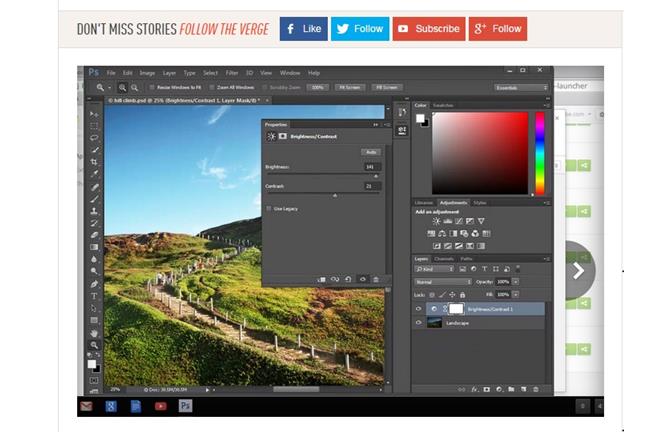This screenshot has width=650, height=432.
Task: Click trash icon at Layers panel bottom
Action: pyautogui.click(x=536, y=389)
